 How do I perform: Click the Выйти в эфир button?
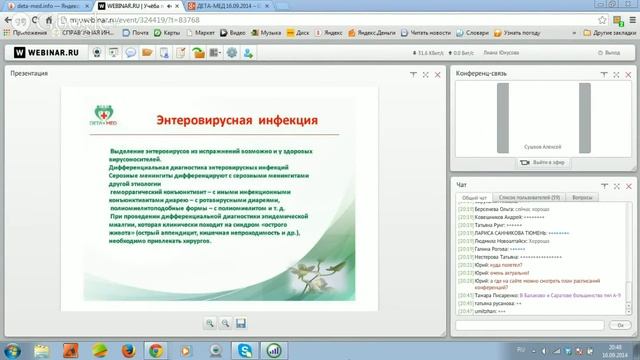(x=543, y=162)
